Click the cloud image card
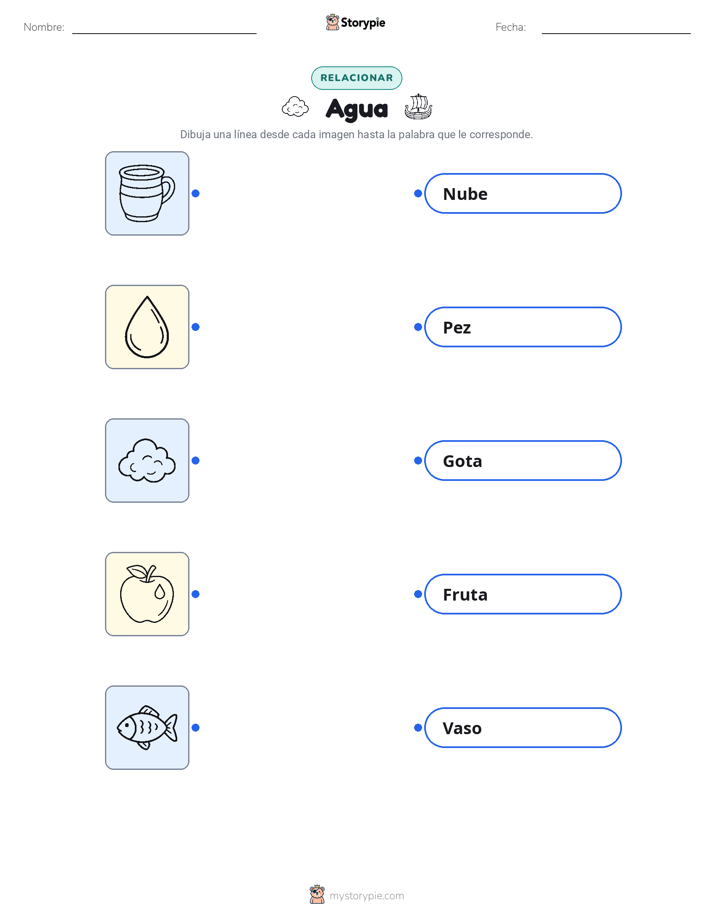Screen dimensions: 714x924 [147, 460]
